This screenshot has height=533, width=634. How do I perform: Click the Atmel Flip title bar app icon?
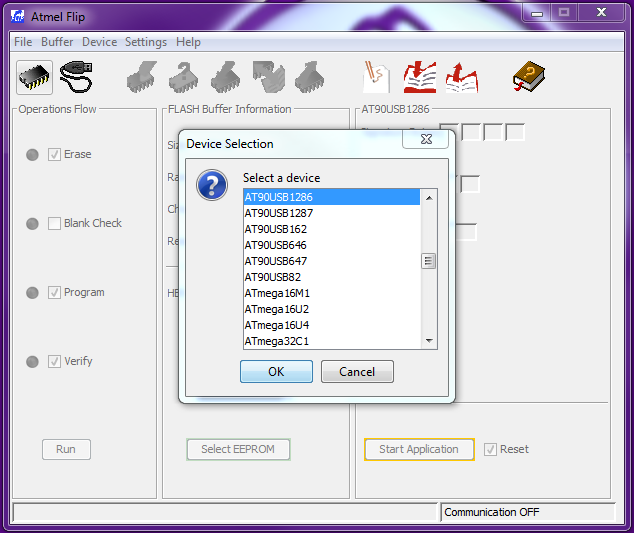18,17
